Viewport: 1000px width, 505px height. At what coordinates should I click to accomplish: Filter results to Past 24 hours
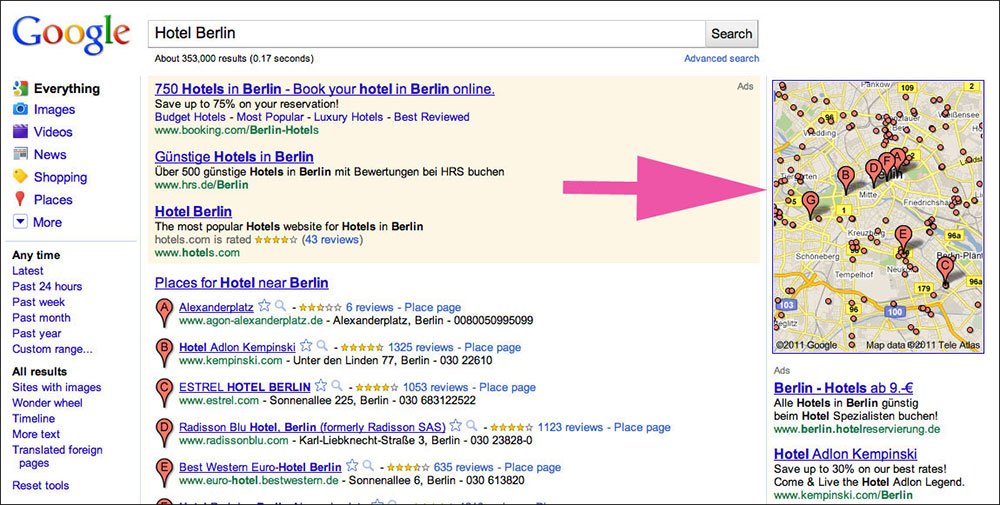(47, 286)
